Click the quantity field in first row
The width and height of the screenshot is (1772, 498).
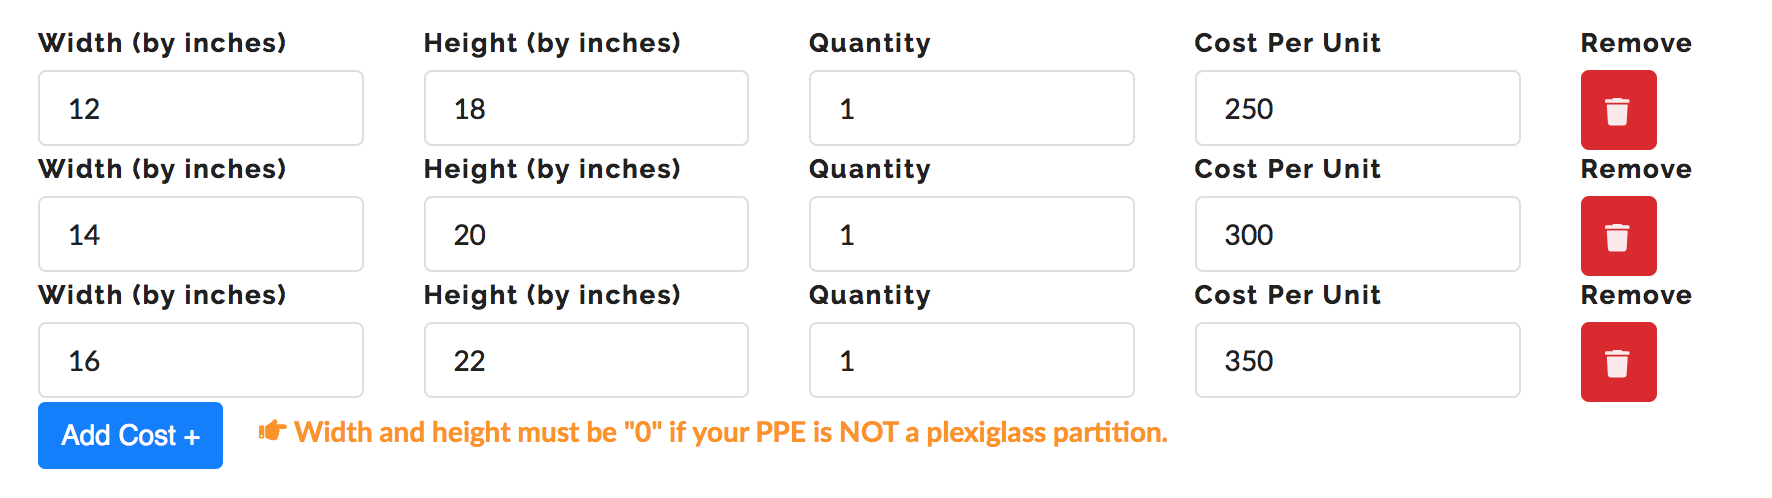pos(972,108)
